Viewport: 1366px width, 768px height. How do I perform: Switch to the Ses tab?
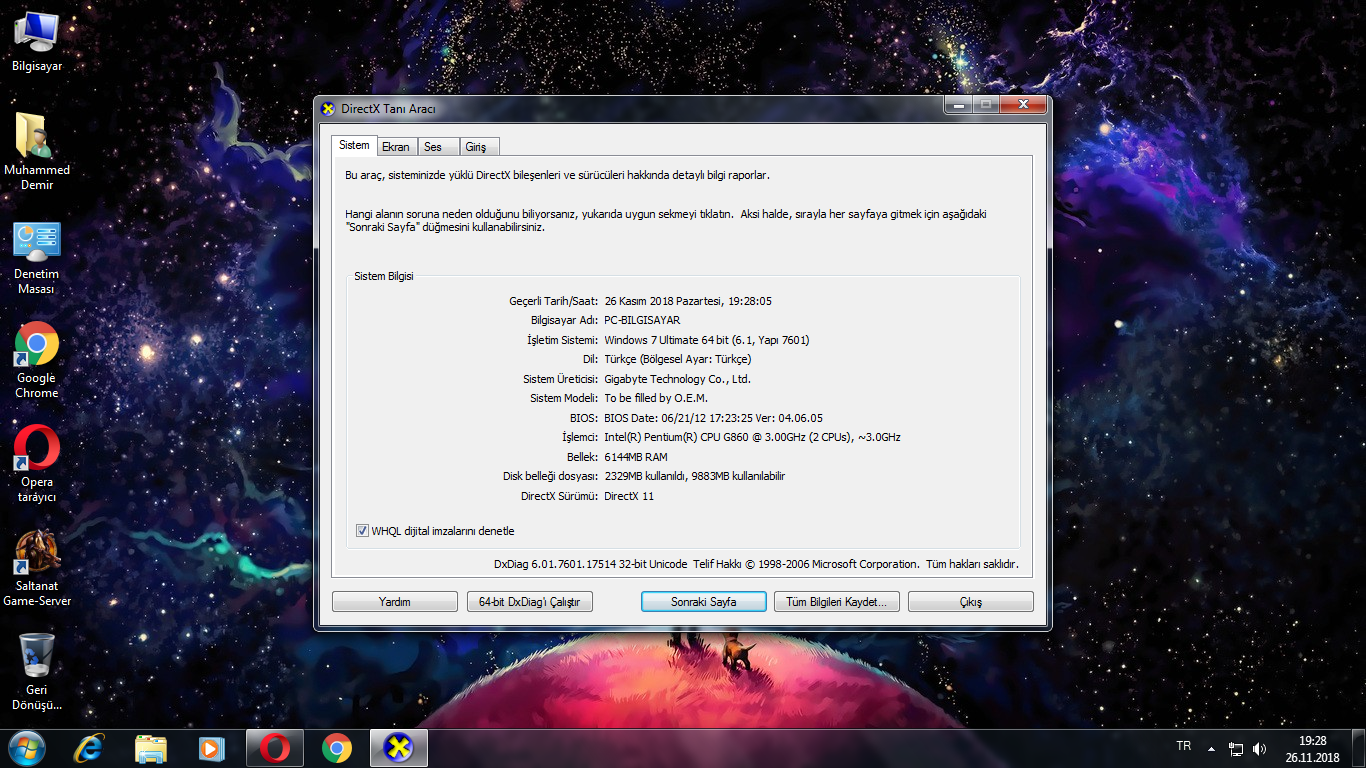pos(433,147)
